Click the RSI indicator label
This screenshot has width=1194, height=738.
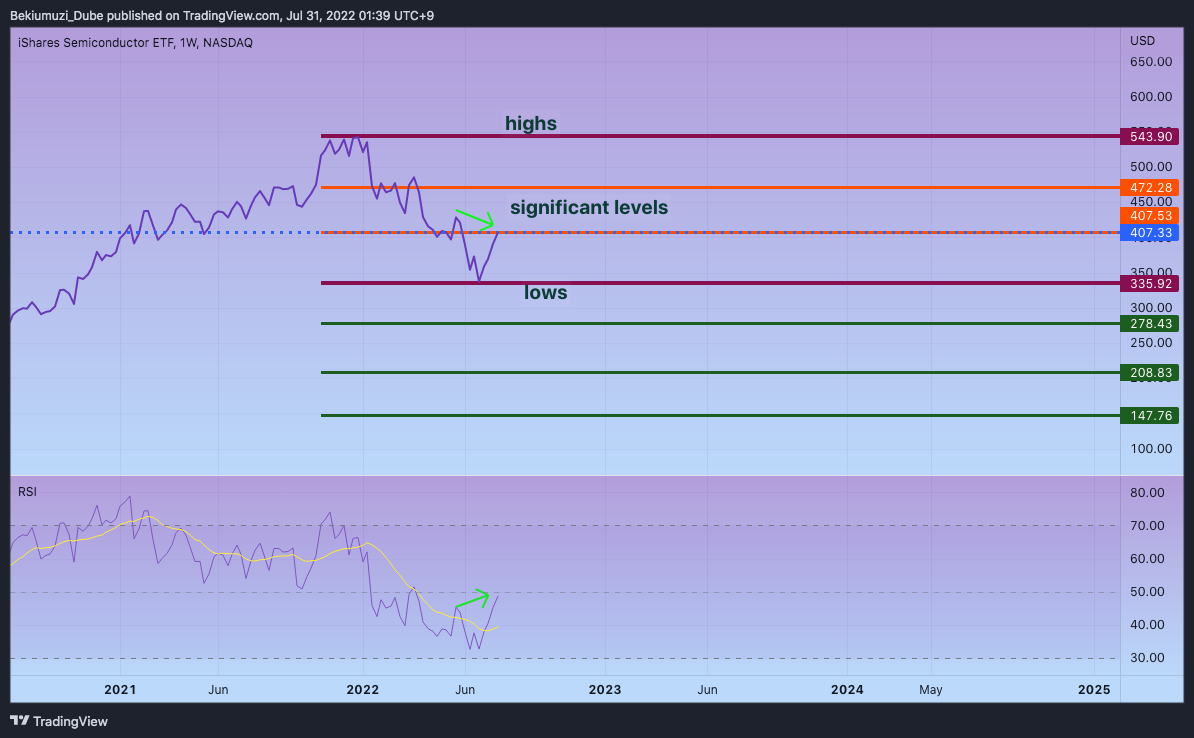[27, 492]
